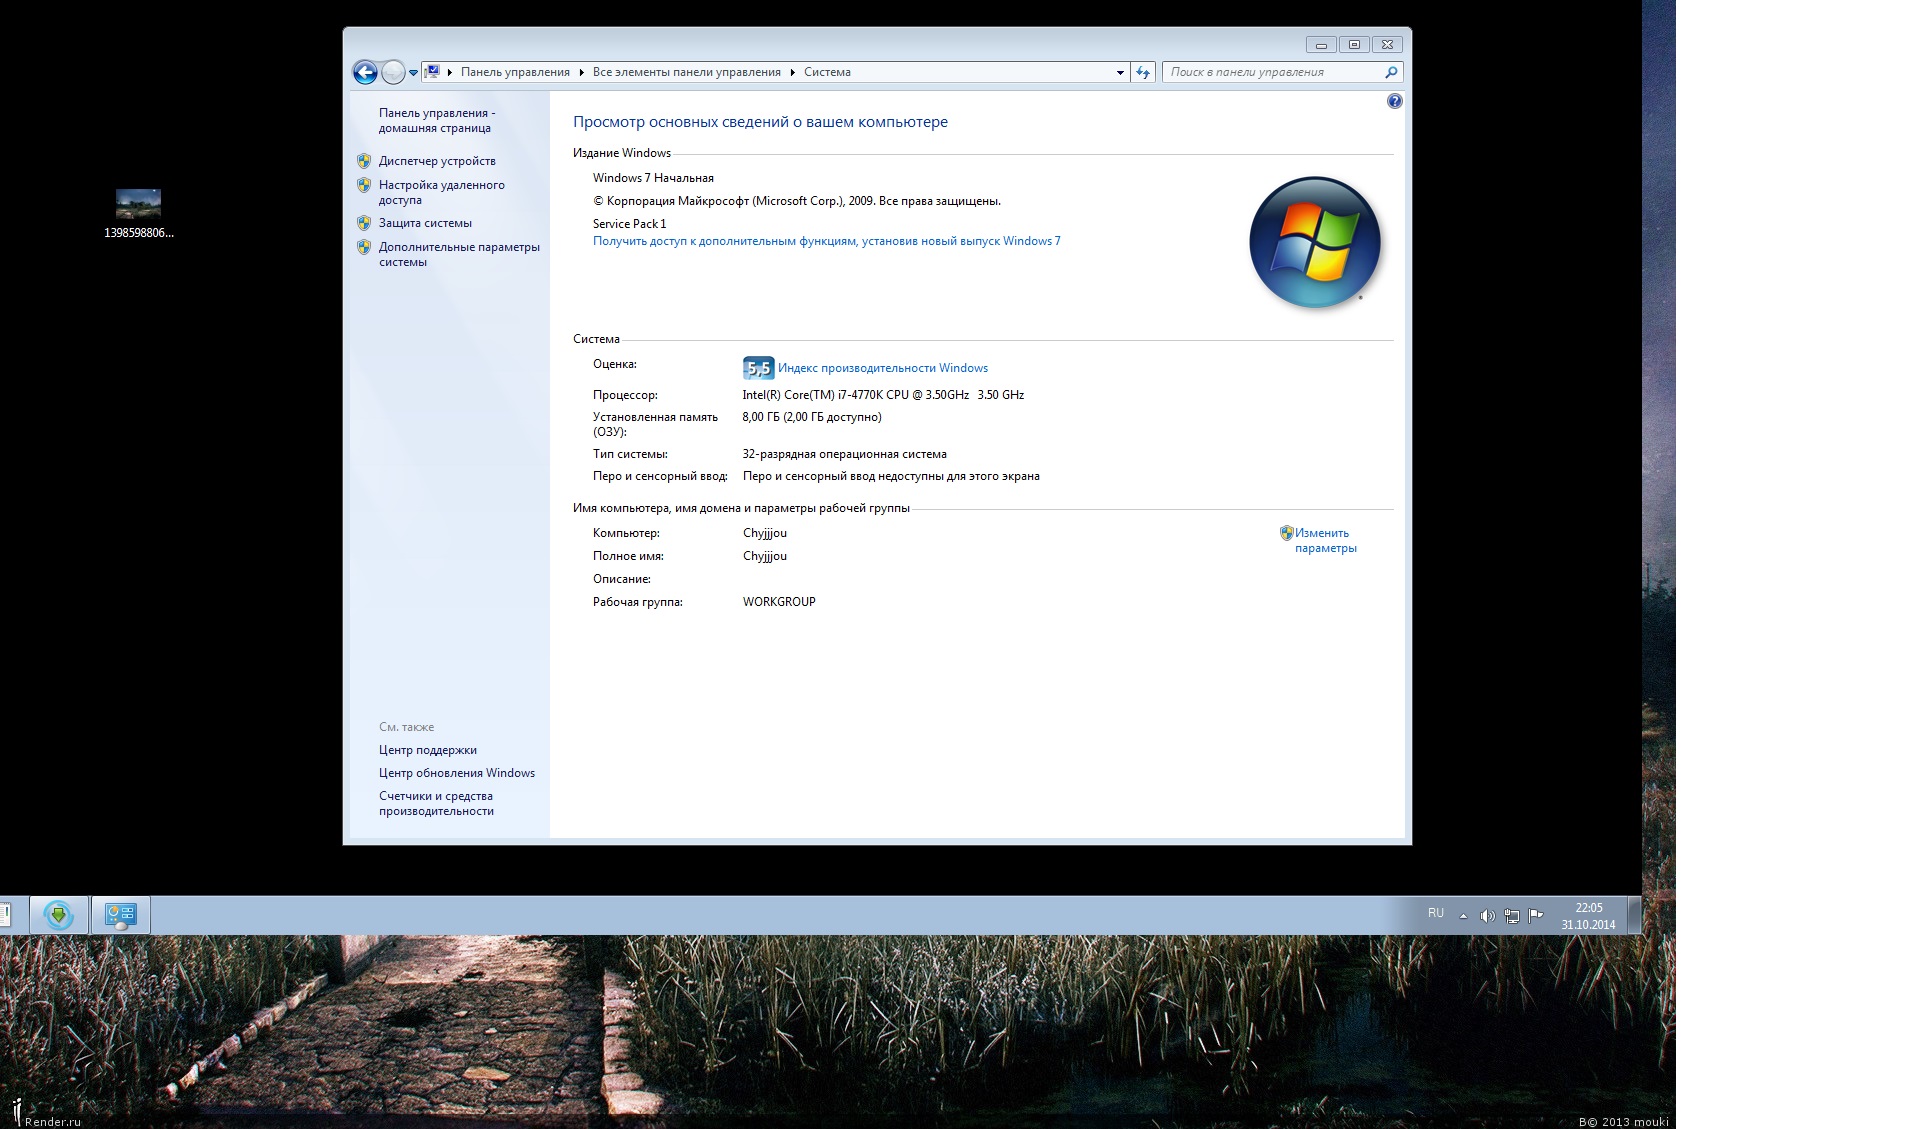Open 'Индекс производительности Windows' link
Screen dimensions: 1920x1129
(x=883, y=368)
